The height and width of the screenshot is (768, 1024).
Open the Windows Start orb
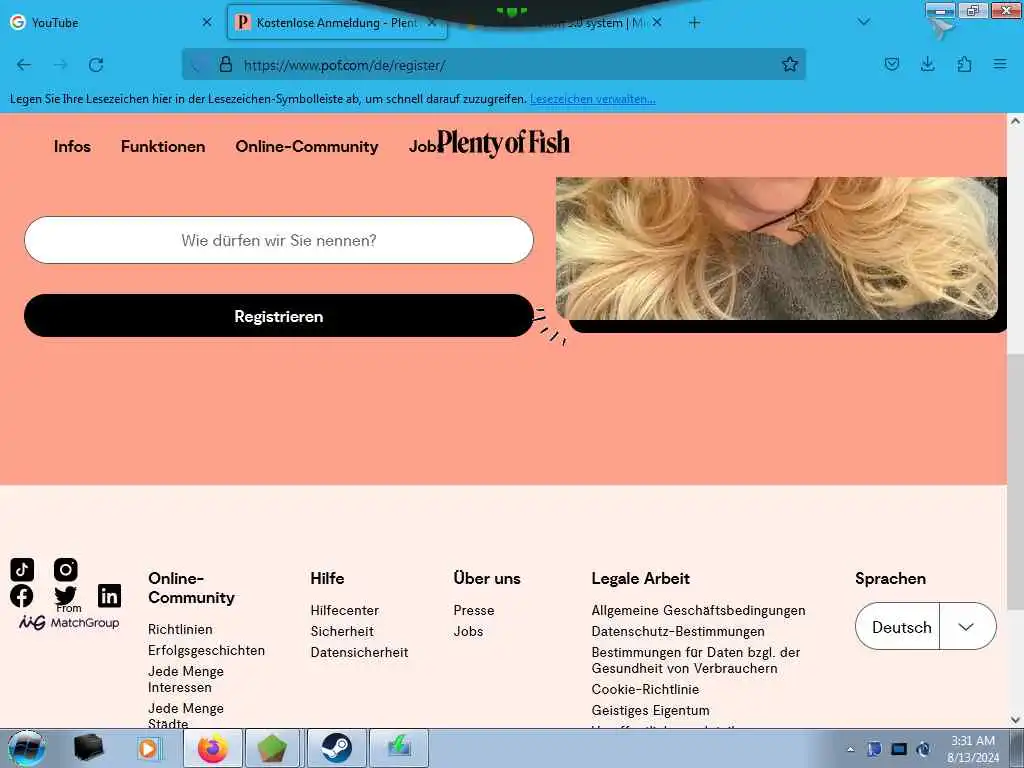26,748
